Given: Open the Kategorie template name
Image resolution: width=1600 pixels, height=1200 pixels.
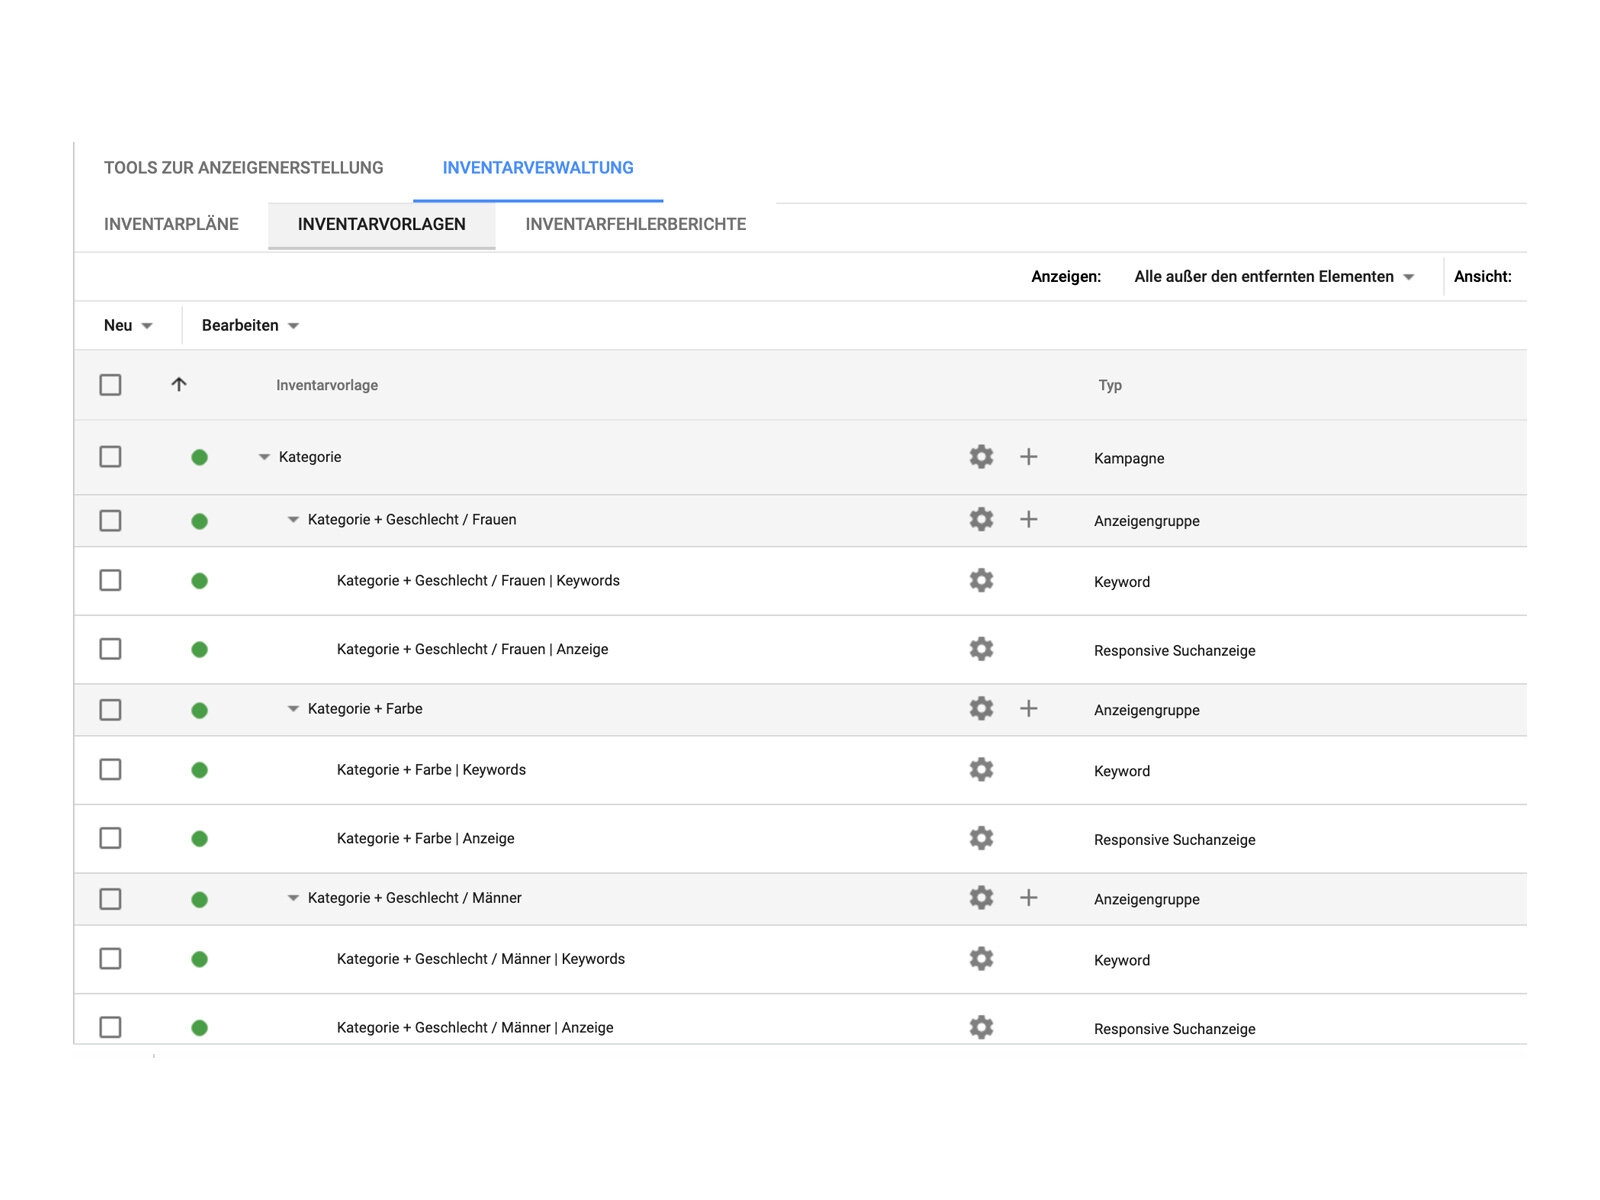Looking at the screenshot, I should pyautogui.click(x=310, y=457).
